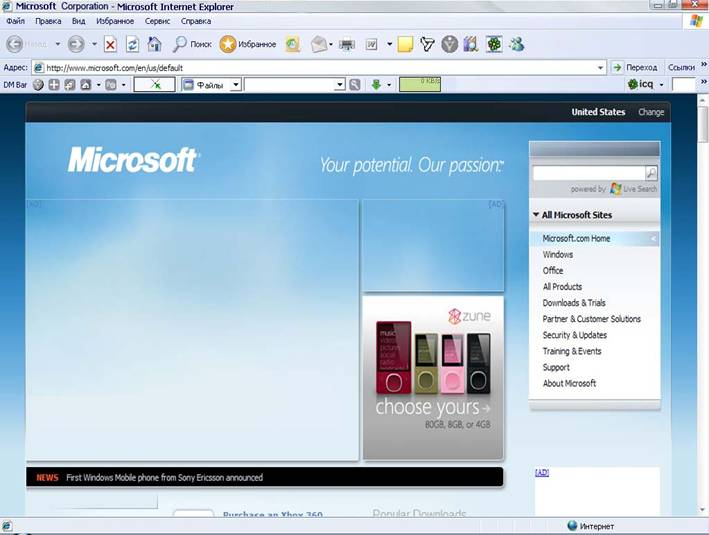Open the Вид menu
The height and width of the screenshot is (535, 709).
click(x=79, y=21)
